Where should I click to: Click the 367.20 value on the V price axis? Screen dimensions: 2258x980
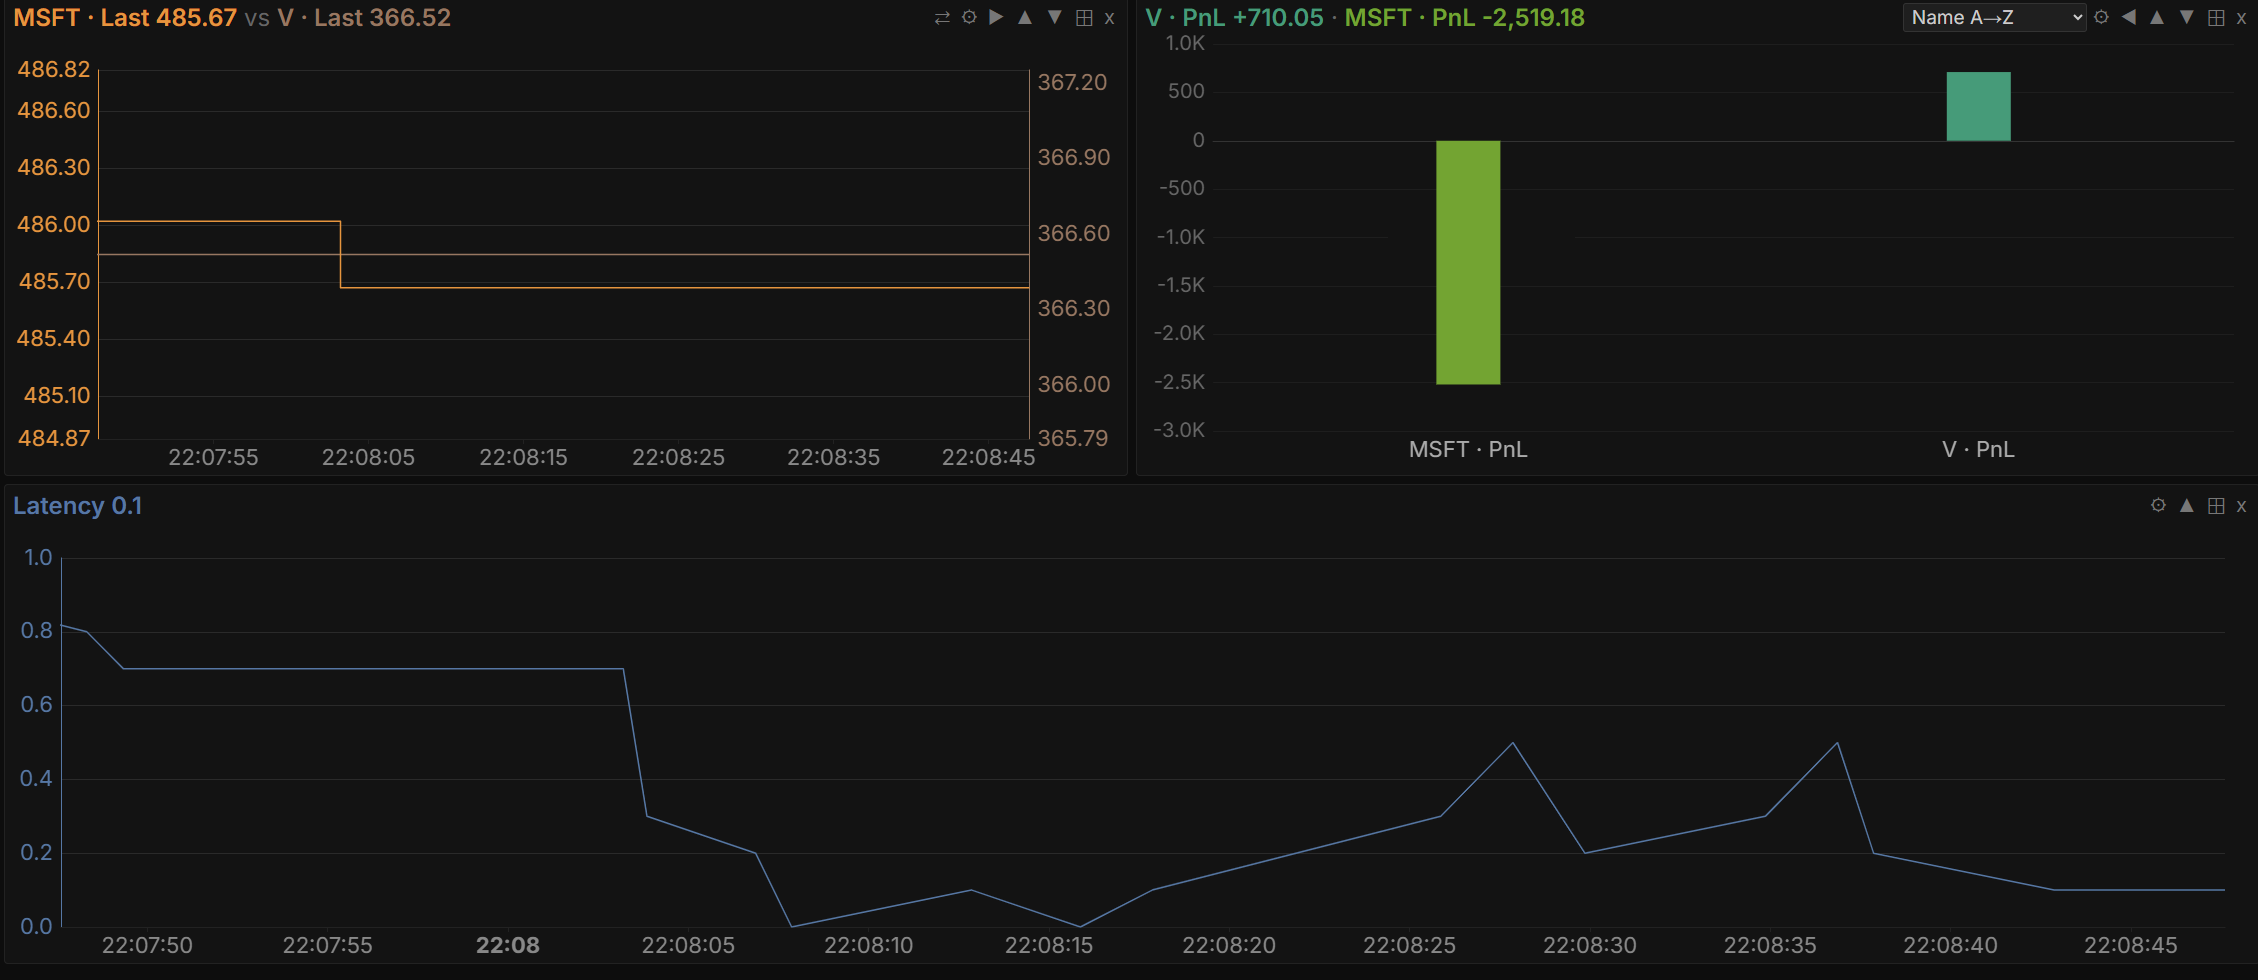coord(1072,82)
